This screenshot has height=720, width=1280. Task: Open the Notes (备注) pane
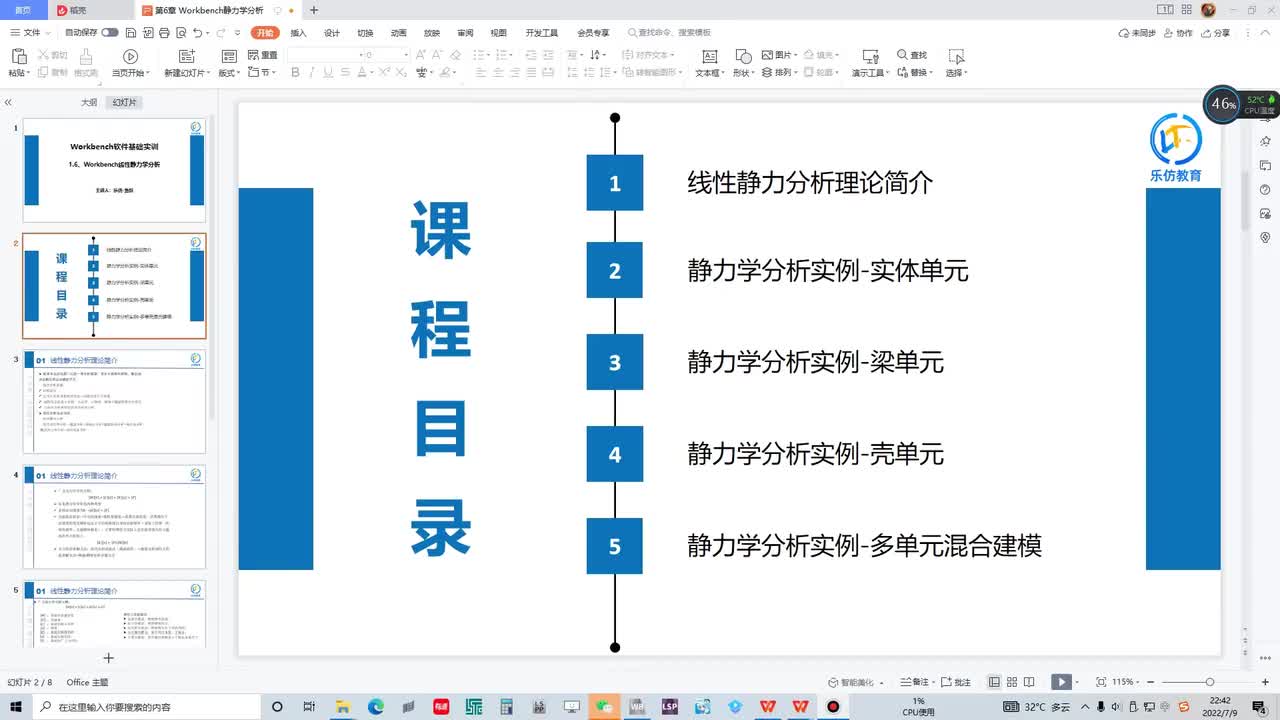coord(915,682)
